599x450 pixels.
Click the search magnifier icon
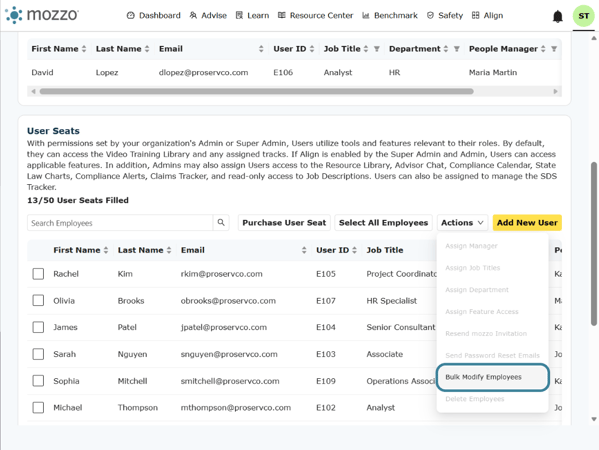(221, 223)
